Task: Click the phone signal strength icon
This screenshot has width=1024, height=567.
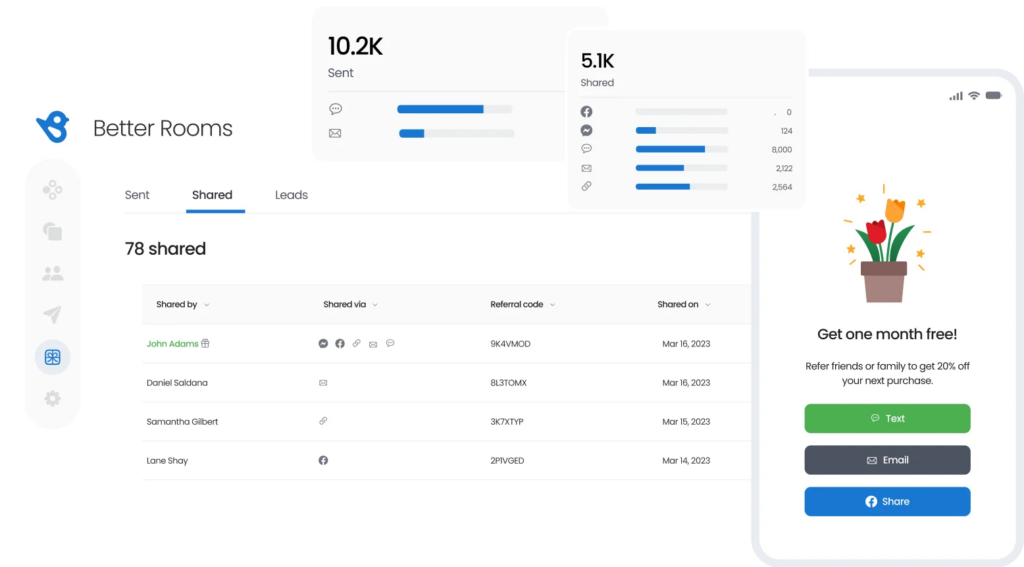Action: pos(956,96)
